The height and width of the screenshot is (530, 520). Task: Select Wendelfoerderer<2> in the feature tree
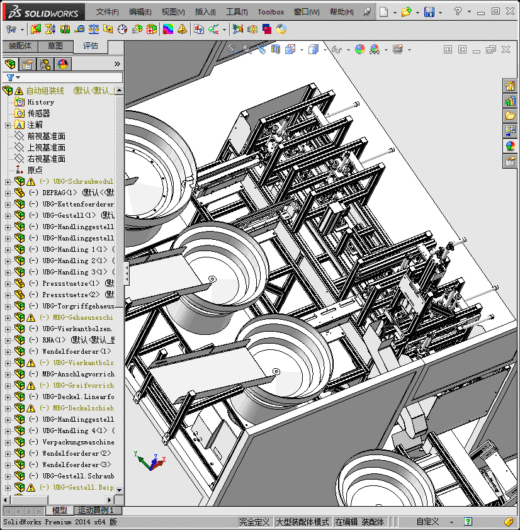pos(76,453)
